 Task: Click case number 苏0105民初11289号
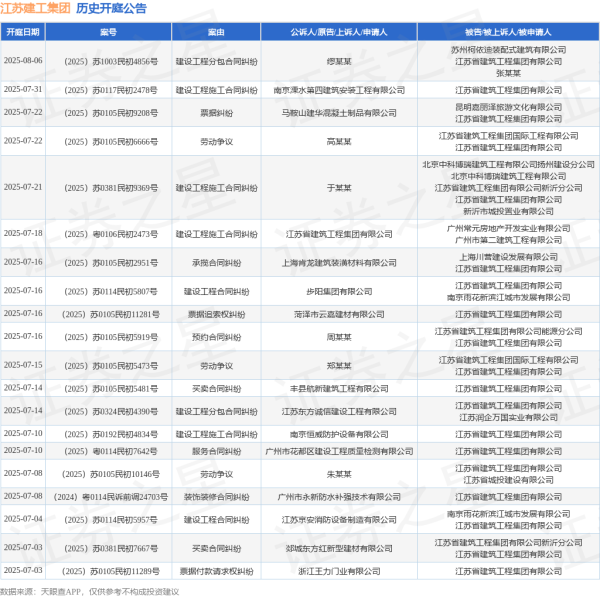tap(111, 571)
